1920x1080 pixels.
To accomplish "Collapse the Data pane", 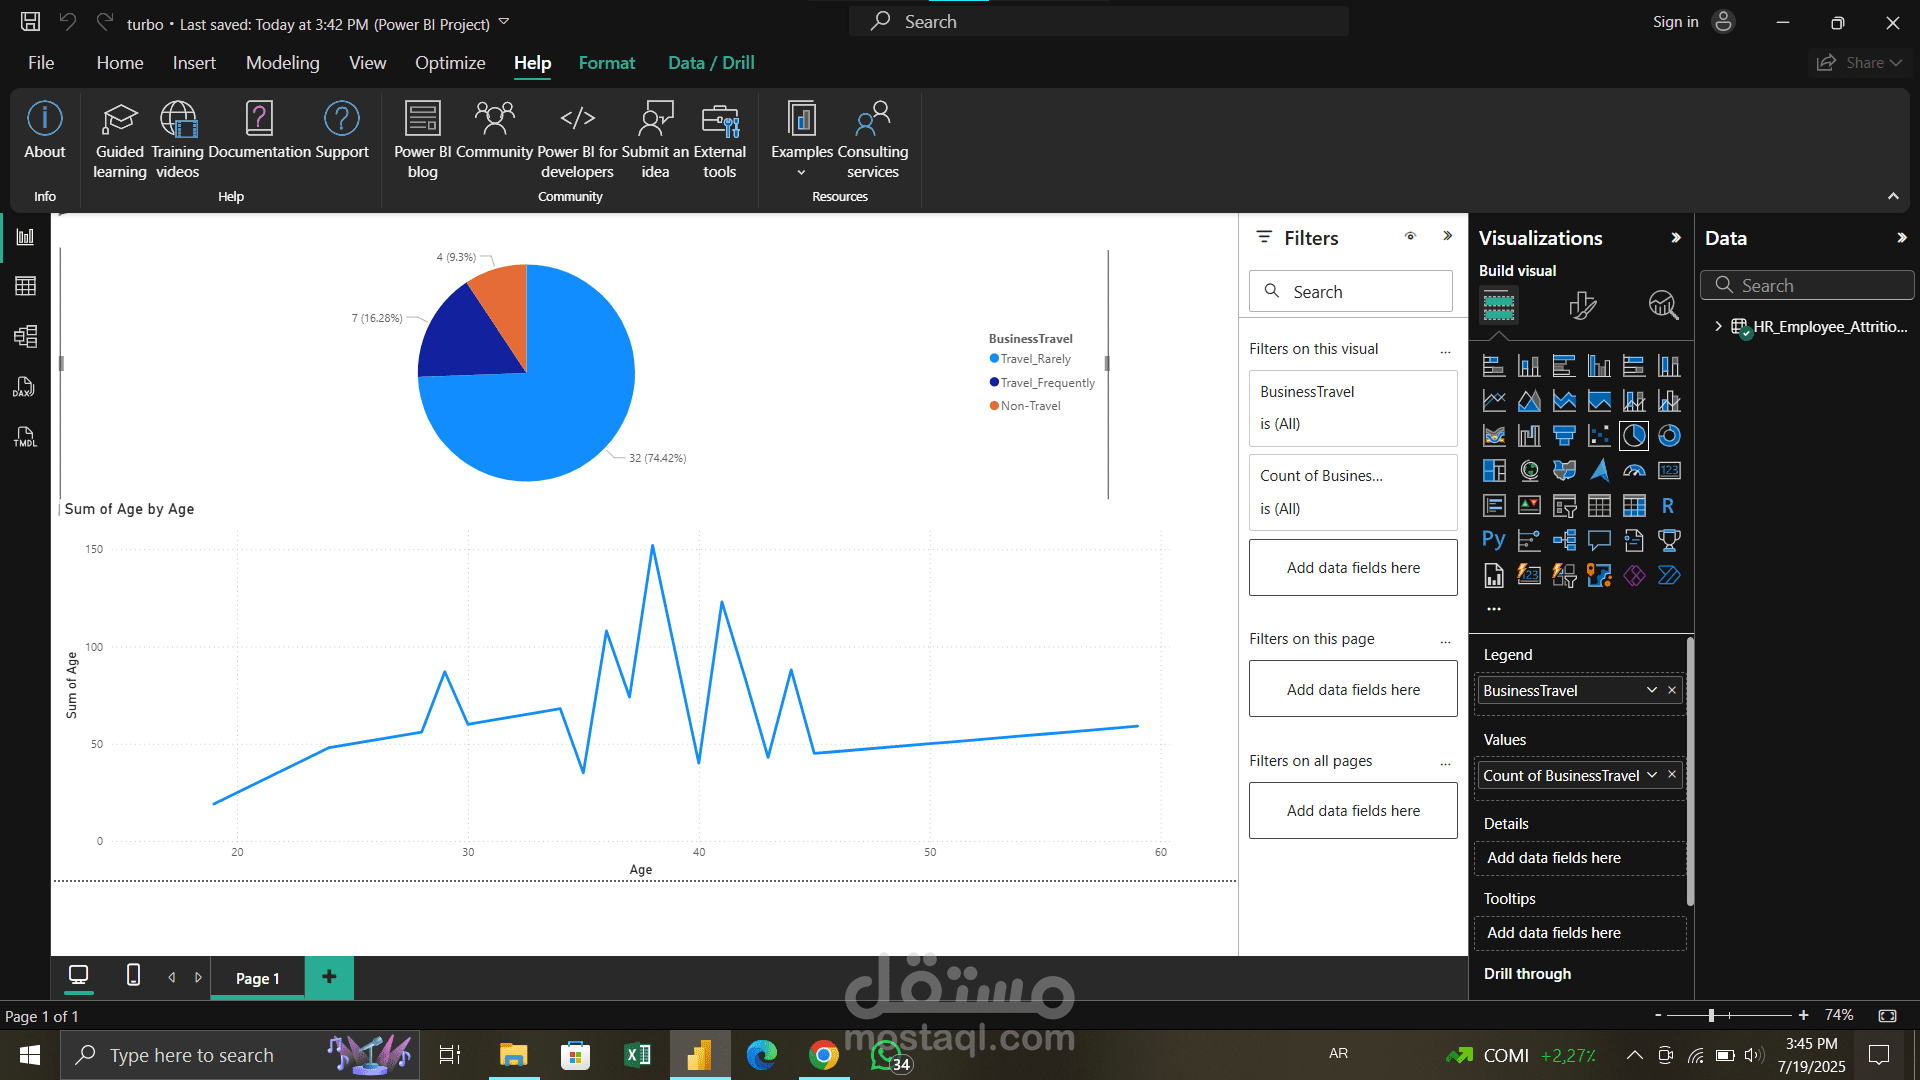I will click(x=1901, y=238).
